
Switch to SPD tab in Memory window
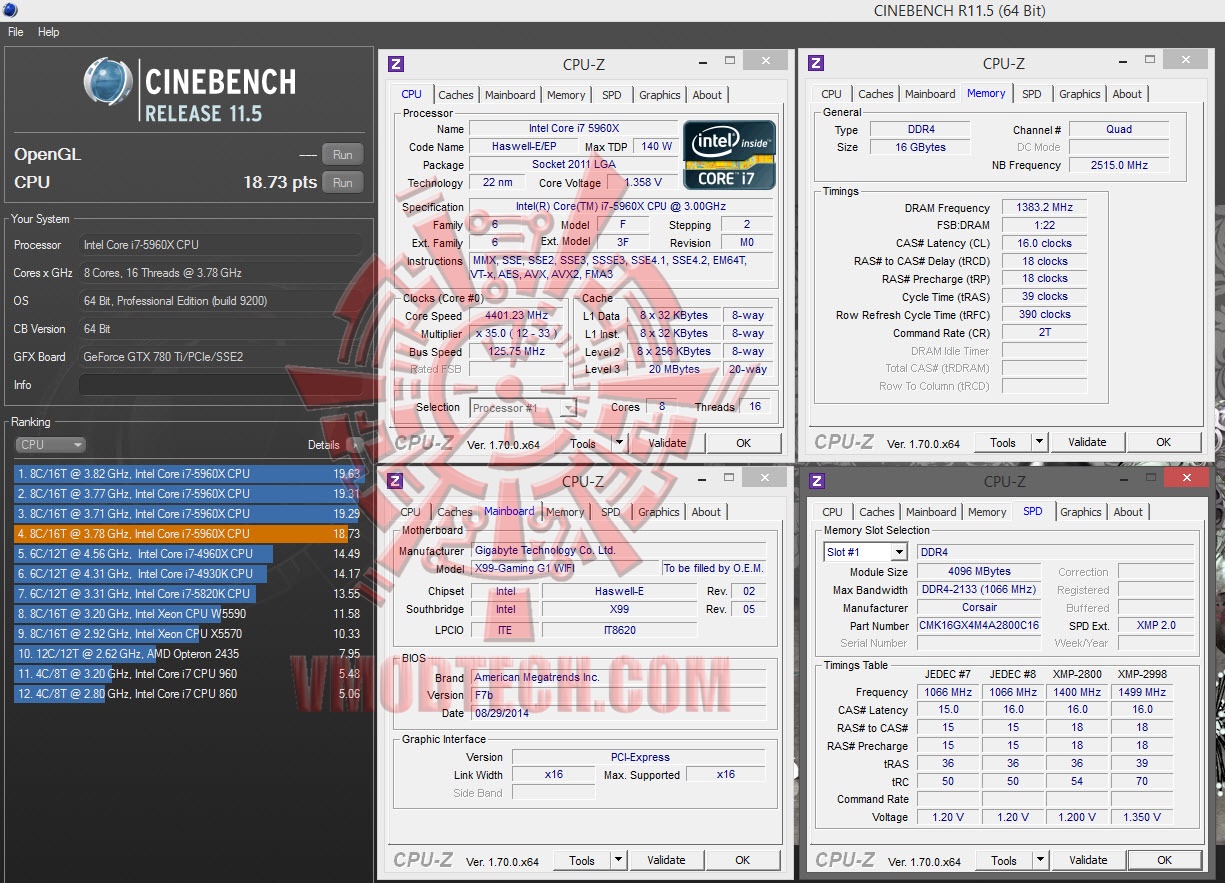(1032, 94)
